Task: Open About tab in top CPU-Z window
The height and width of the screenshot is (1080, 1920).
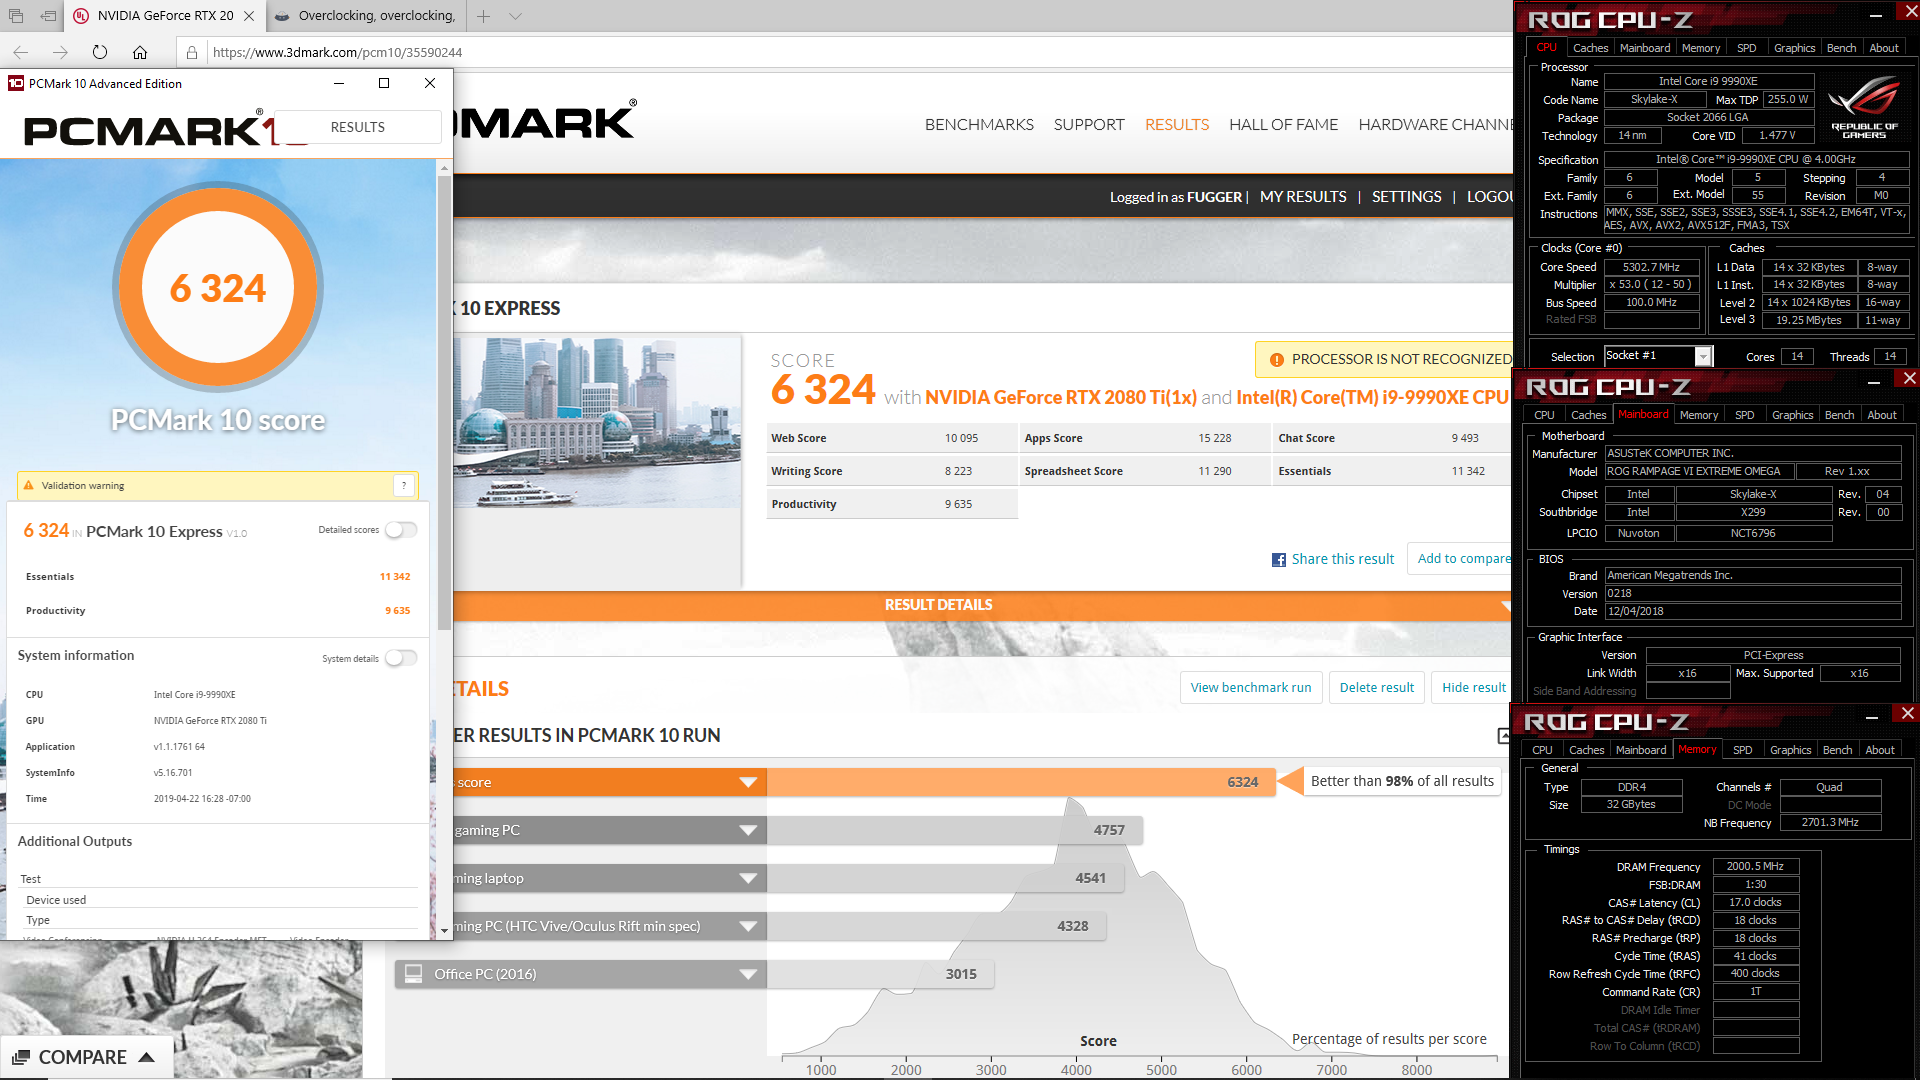Action: 1884,48
